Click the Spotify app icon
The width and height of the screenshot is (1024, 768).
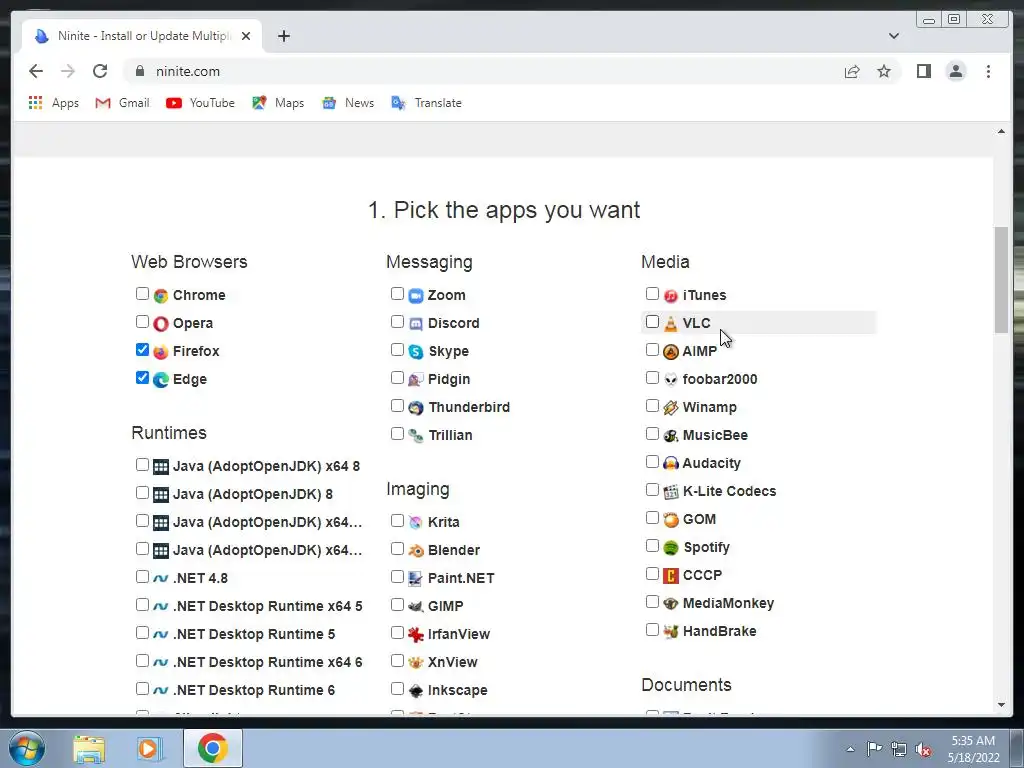pos(671,548)
